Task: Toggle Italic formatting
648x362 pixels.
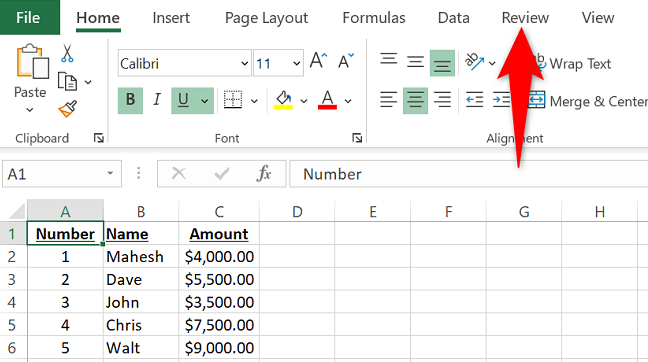Action: click(x=157, y=100)
